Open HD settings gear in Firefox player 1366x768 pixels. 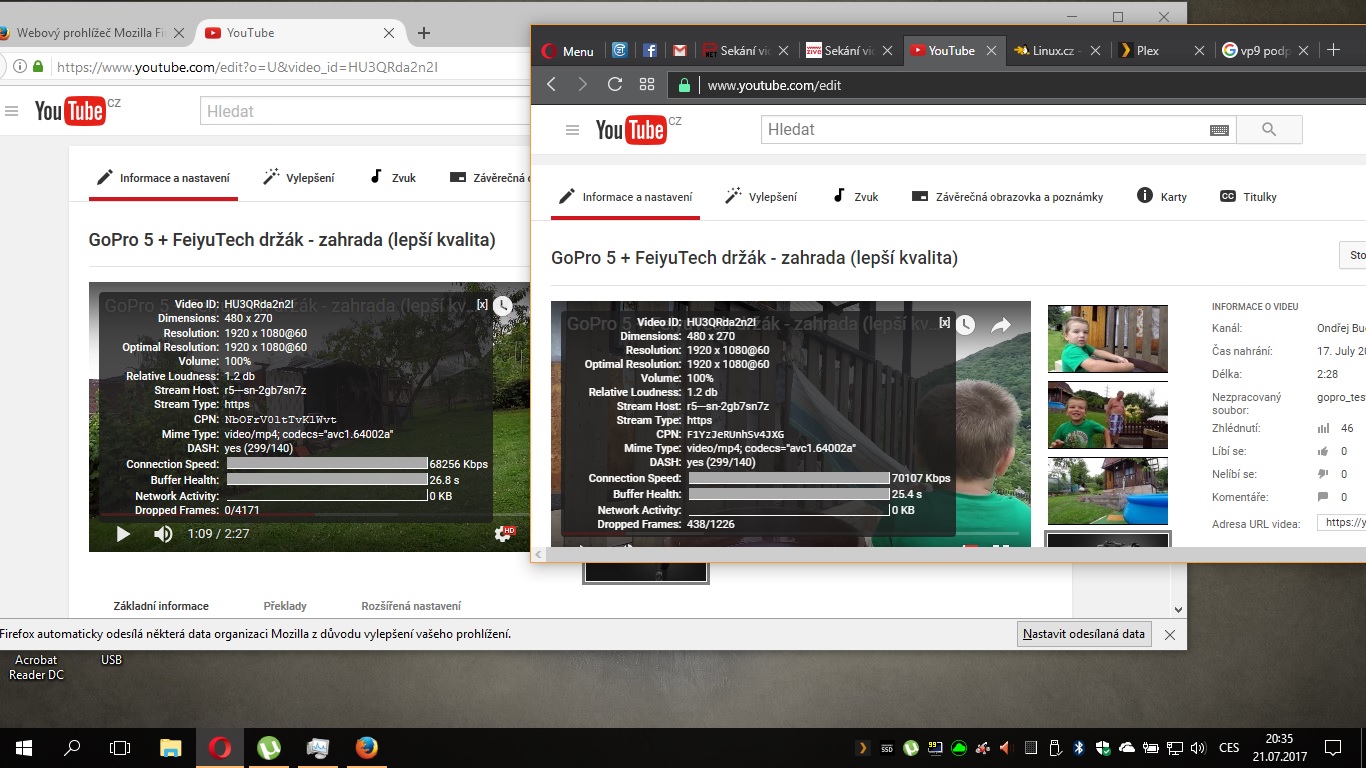pyautogui.click(x=505, y=534)
